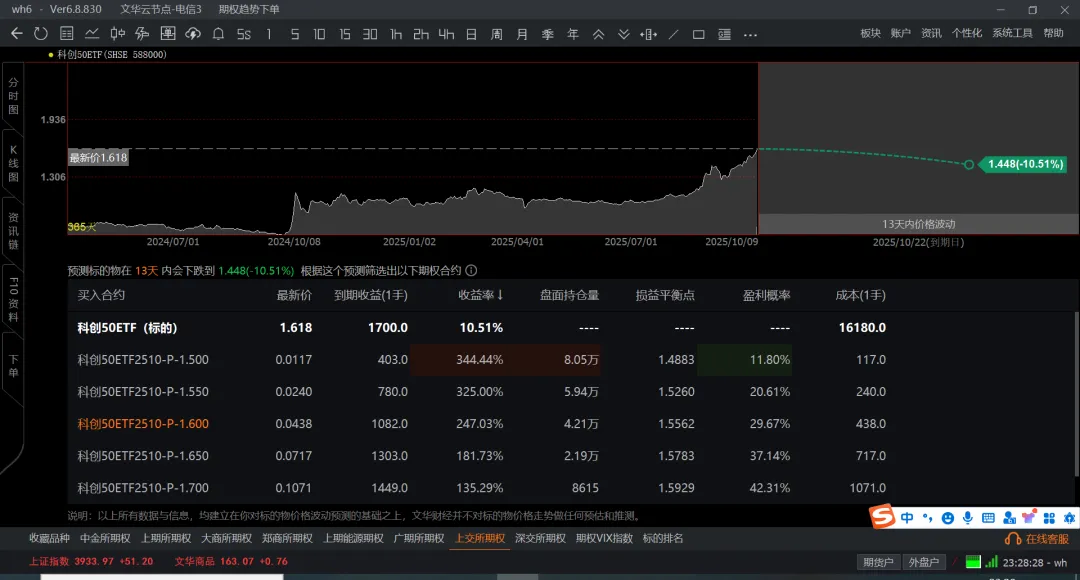Toggle the 5s chart period
This screenshot has height=580, width=1080.
243,34
